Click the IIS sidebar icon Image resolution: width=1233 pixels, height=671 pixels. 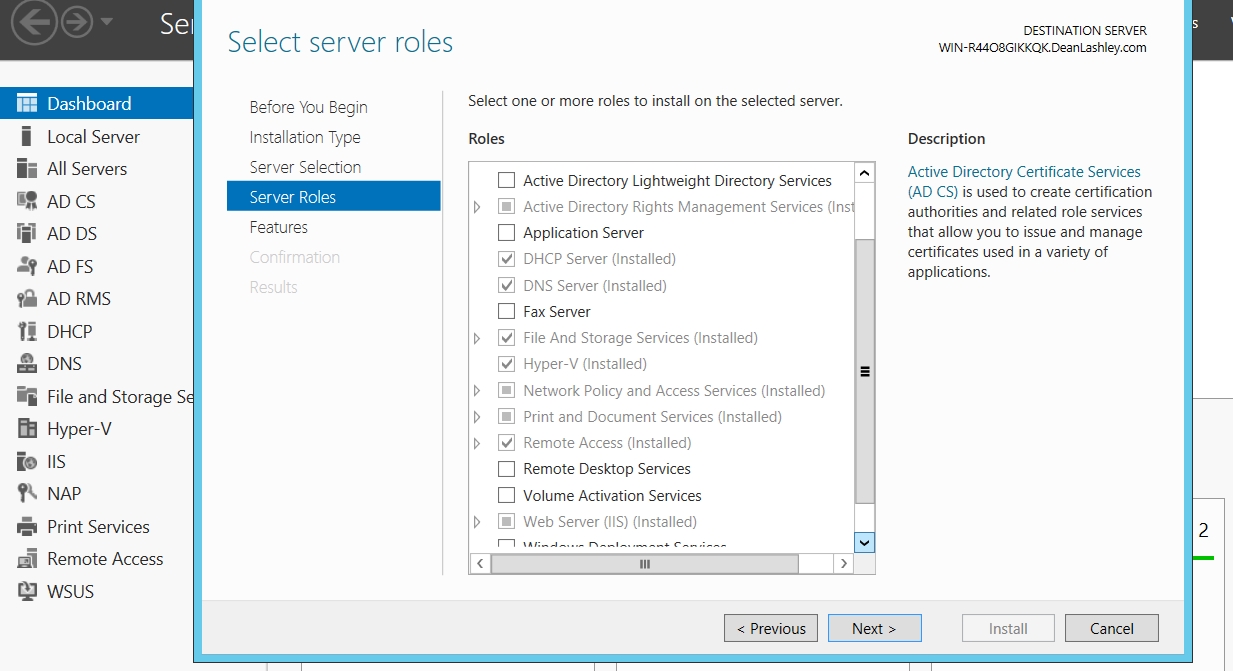pyautogui.click(x=27, y=461)
